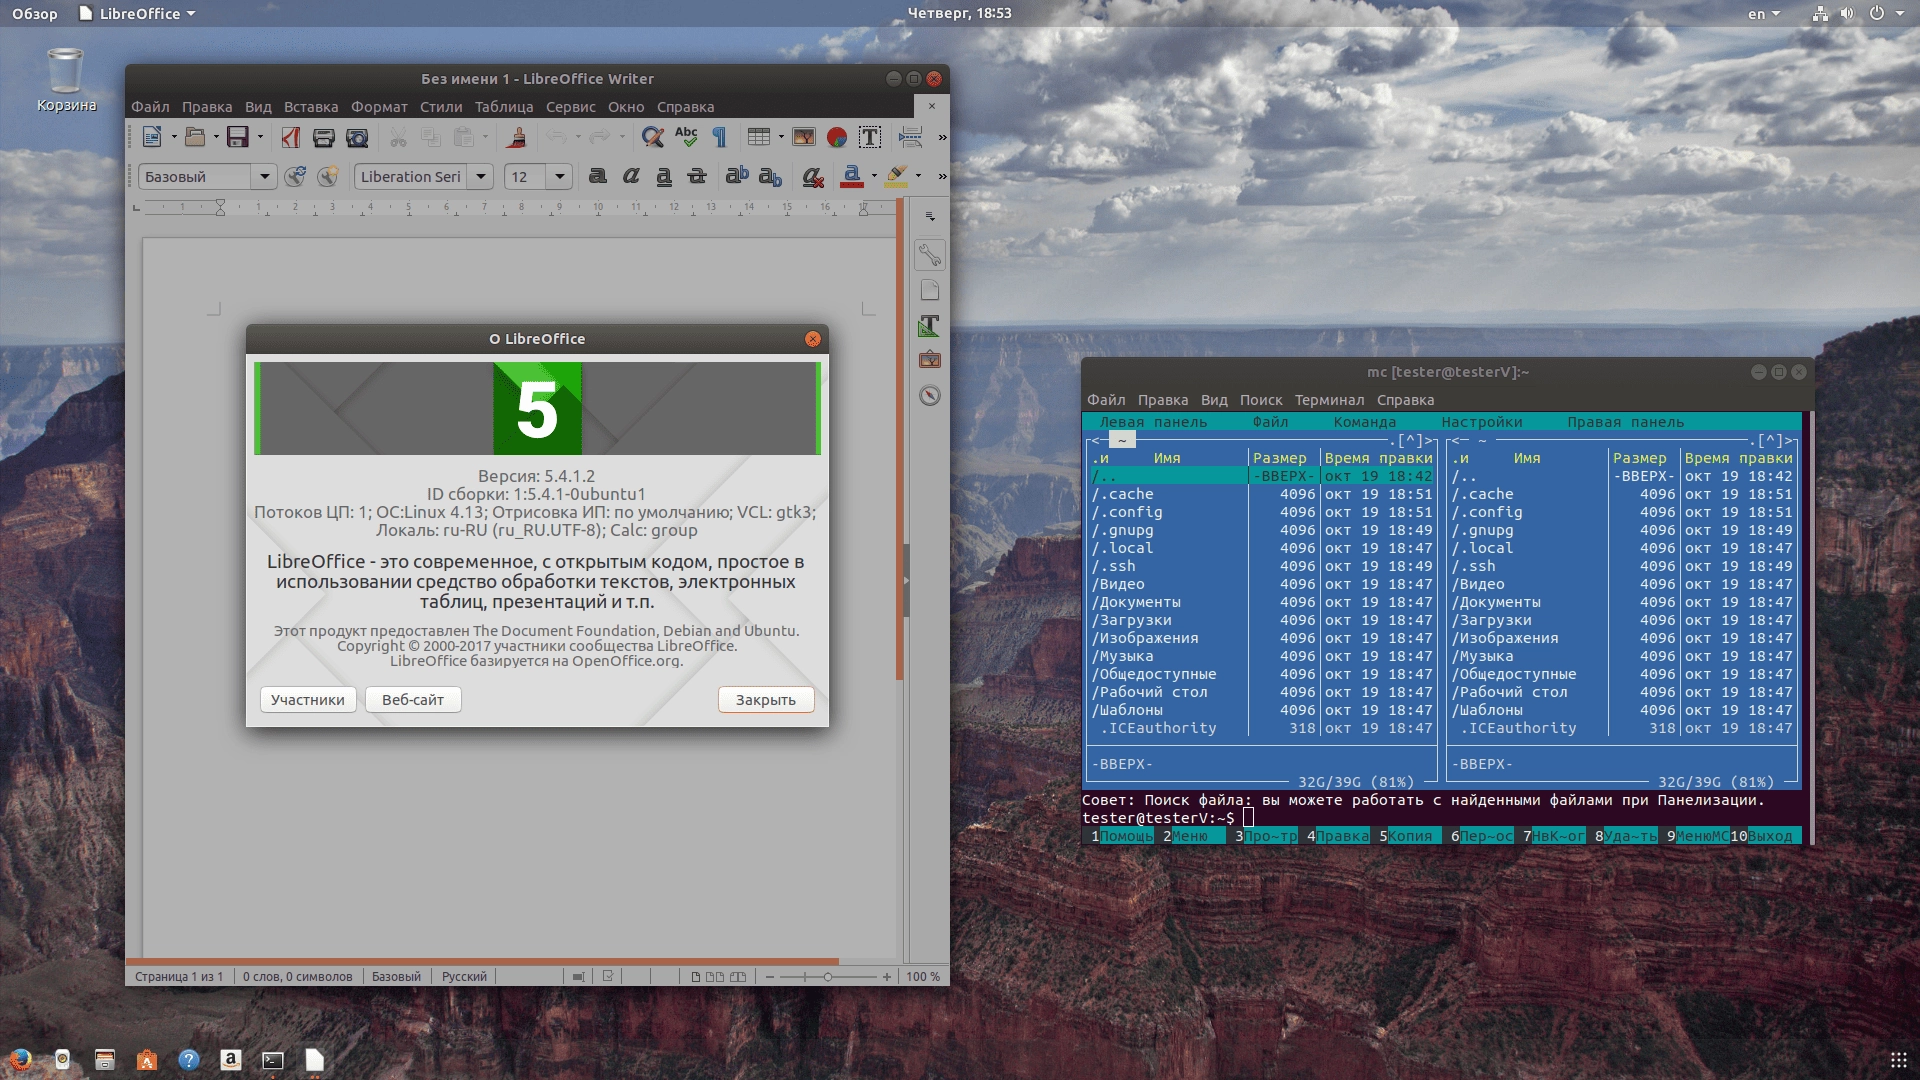Expand the Liberation Serif font name dropdown
The width and height of the screenshot is (1920, 1080).
[481, 177]
